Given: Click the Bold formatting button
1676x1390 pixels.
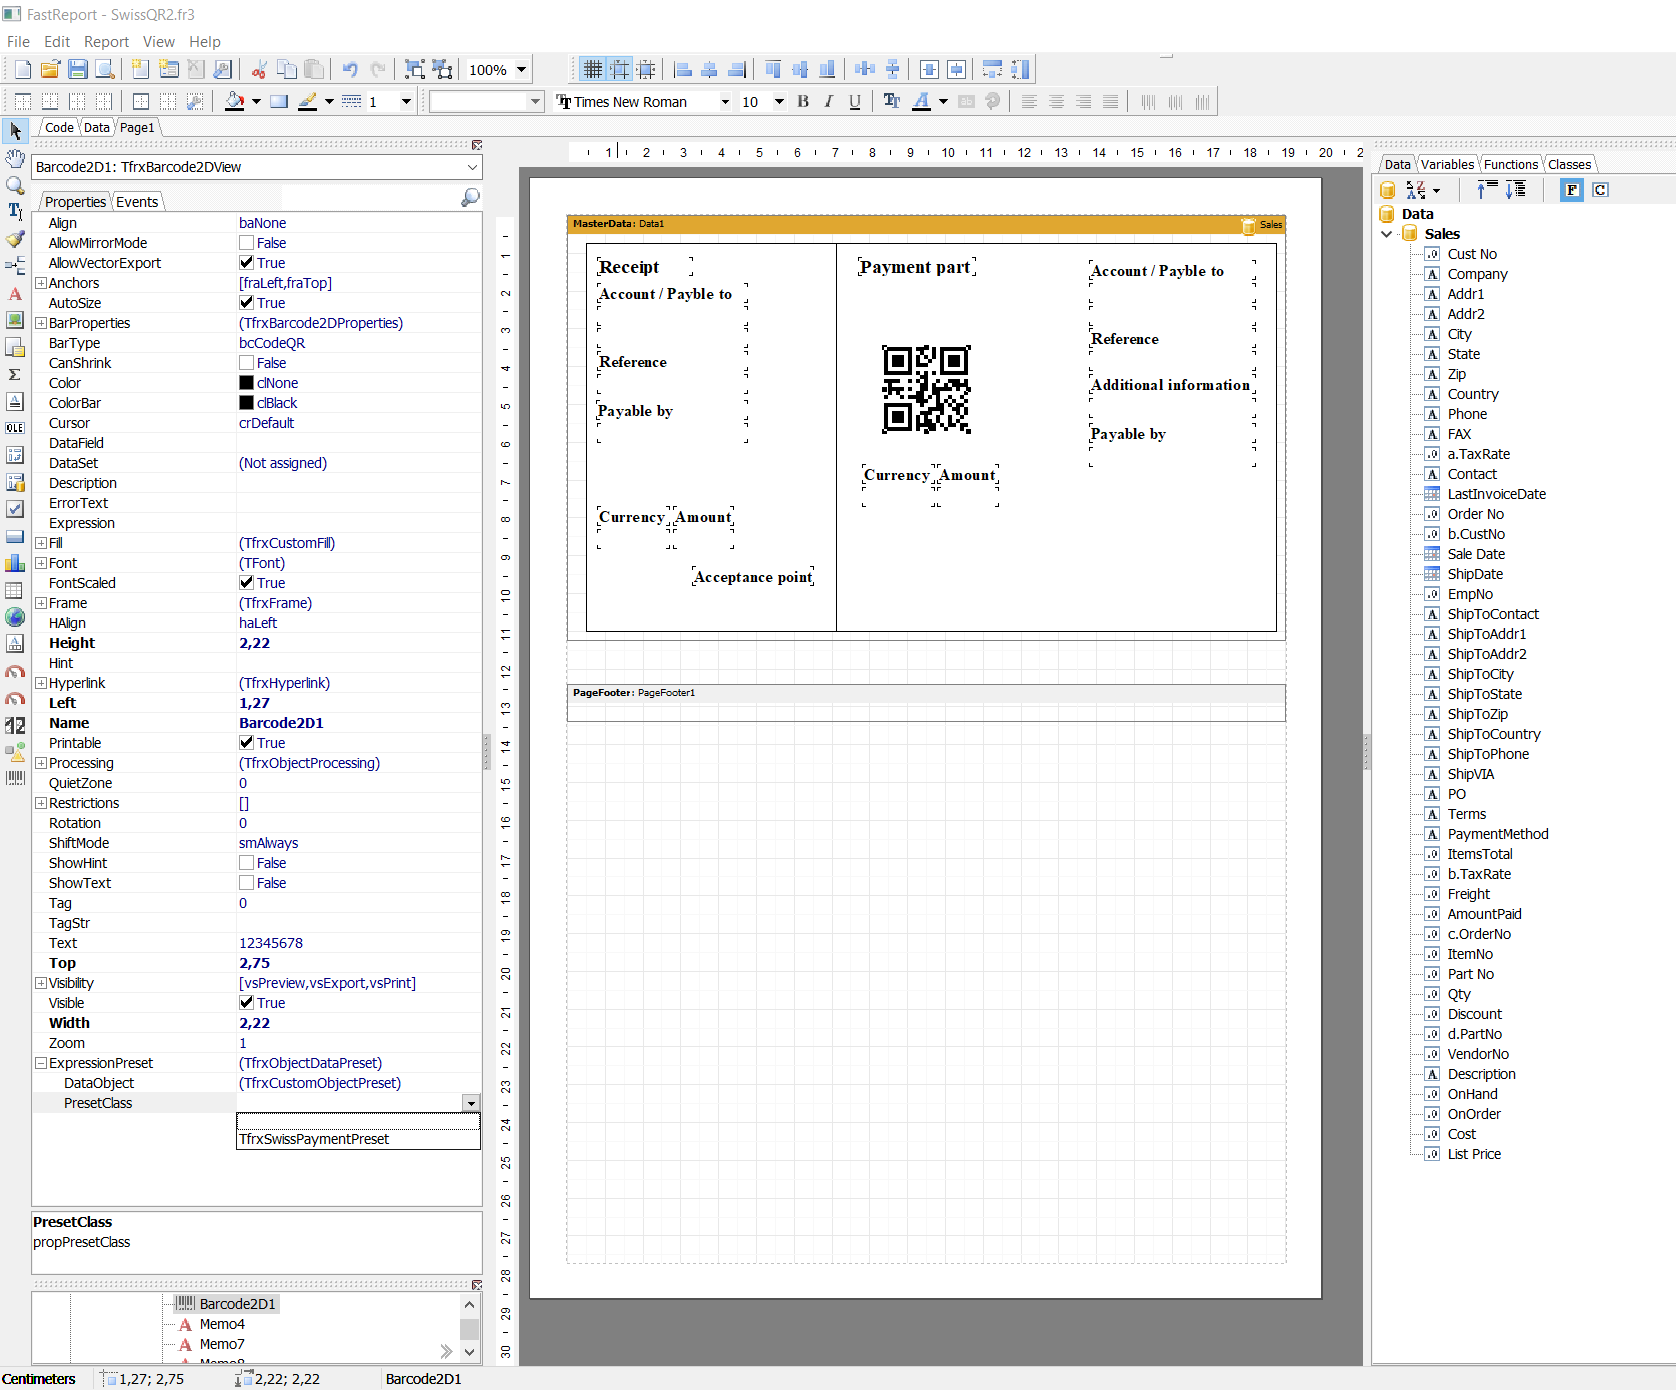Looking at the screenshot, I should click(803, 101).
